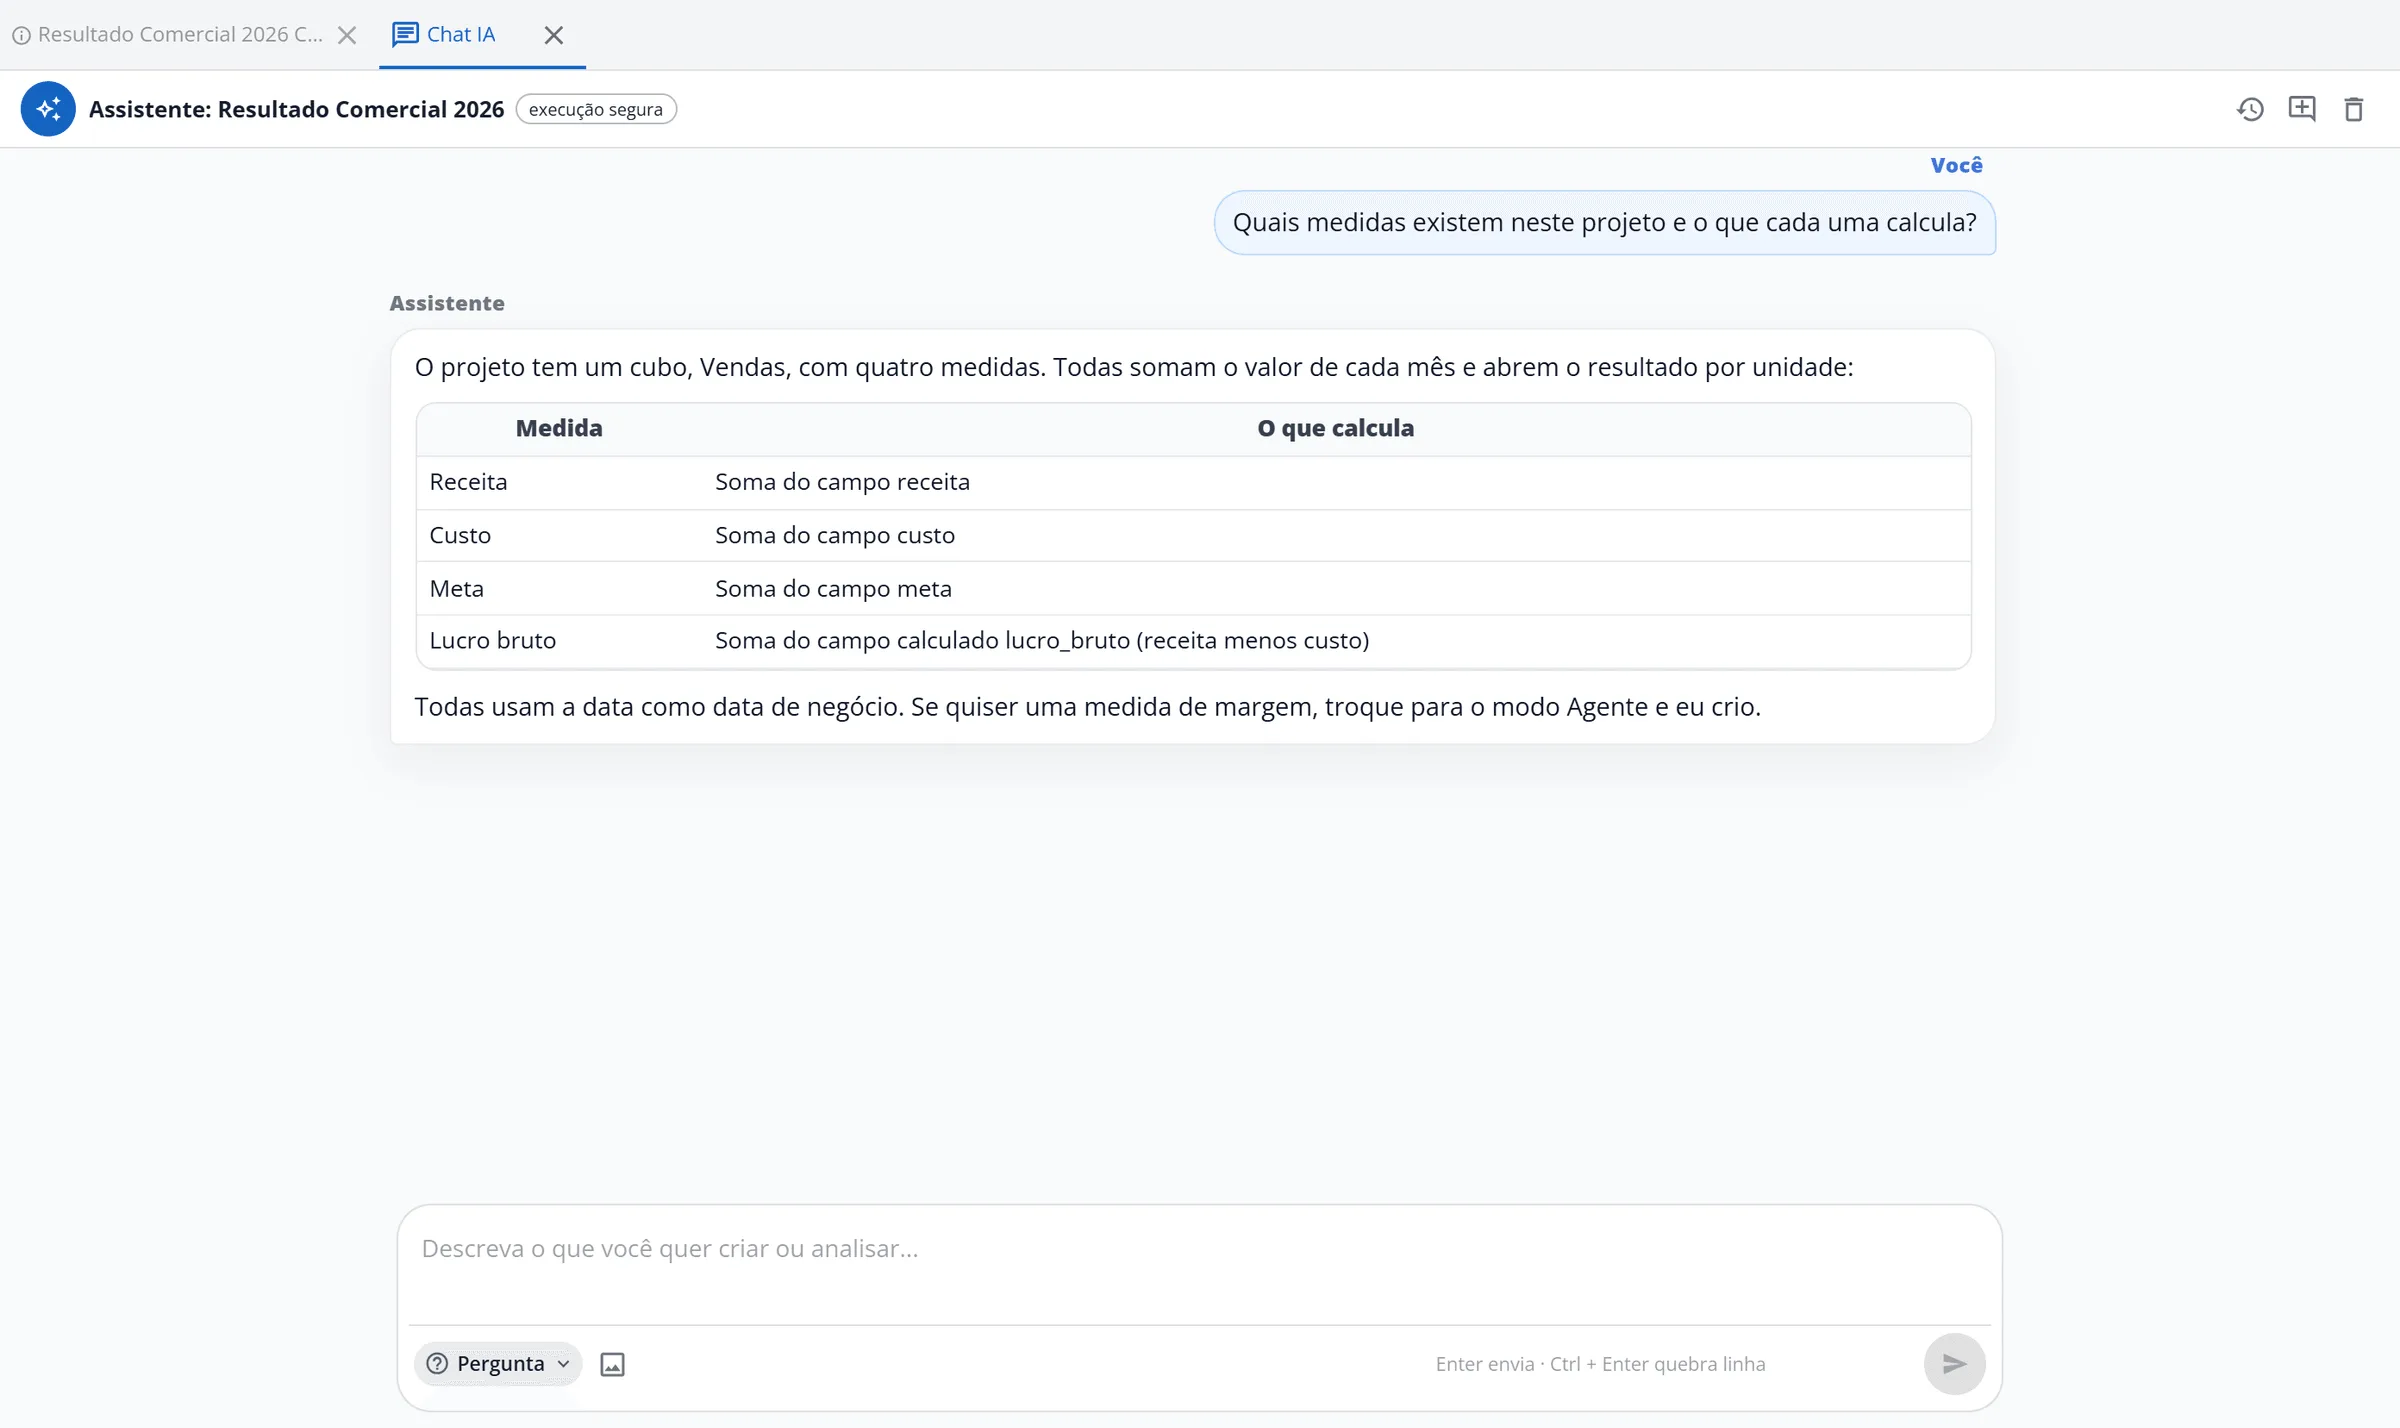Close the Chat IA tab
Viewport: 2400px width, 1428px height.
click(x=553, y=36)
